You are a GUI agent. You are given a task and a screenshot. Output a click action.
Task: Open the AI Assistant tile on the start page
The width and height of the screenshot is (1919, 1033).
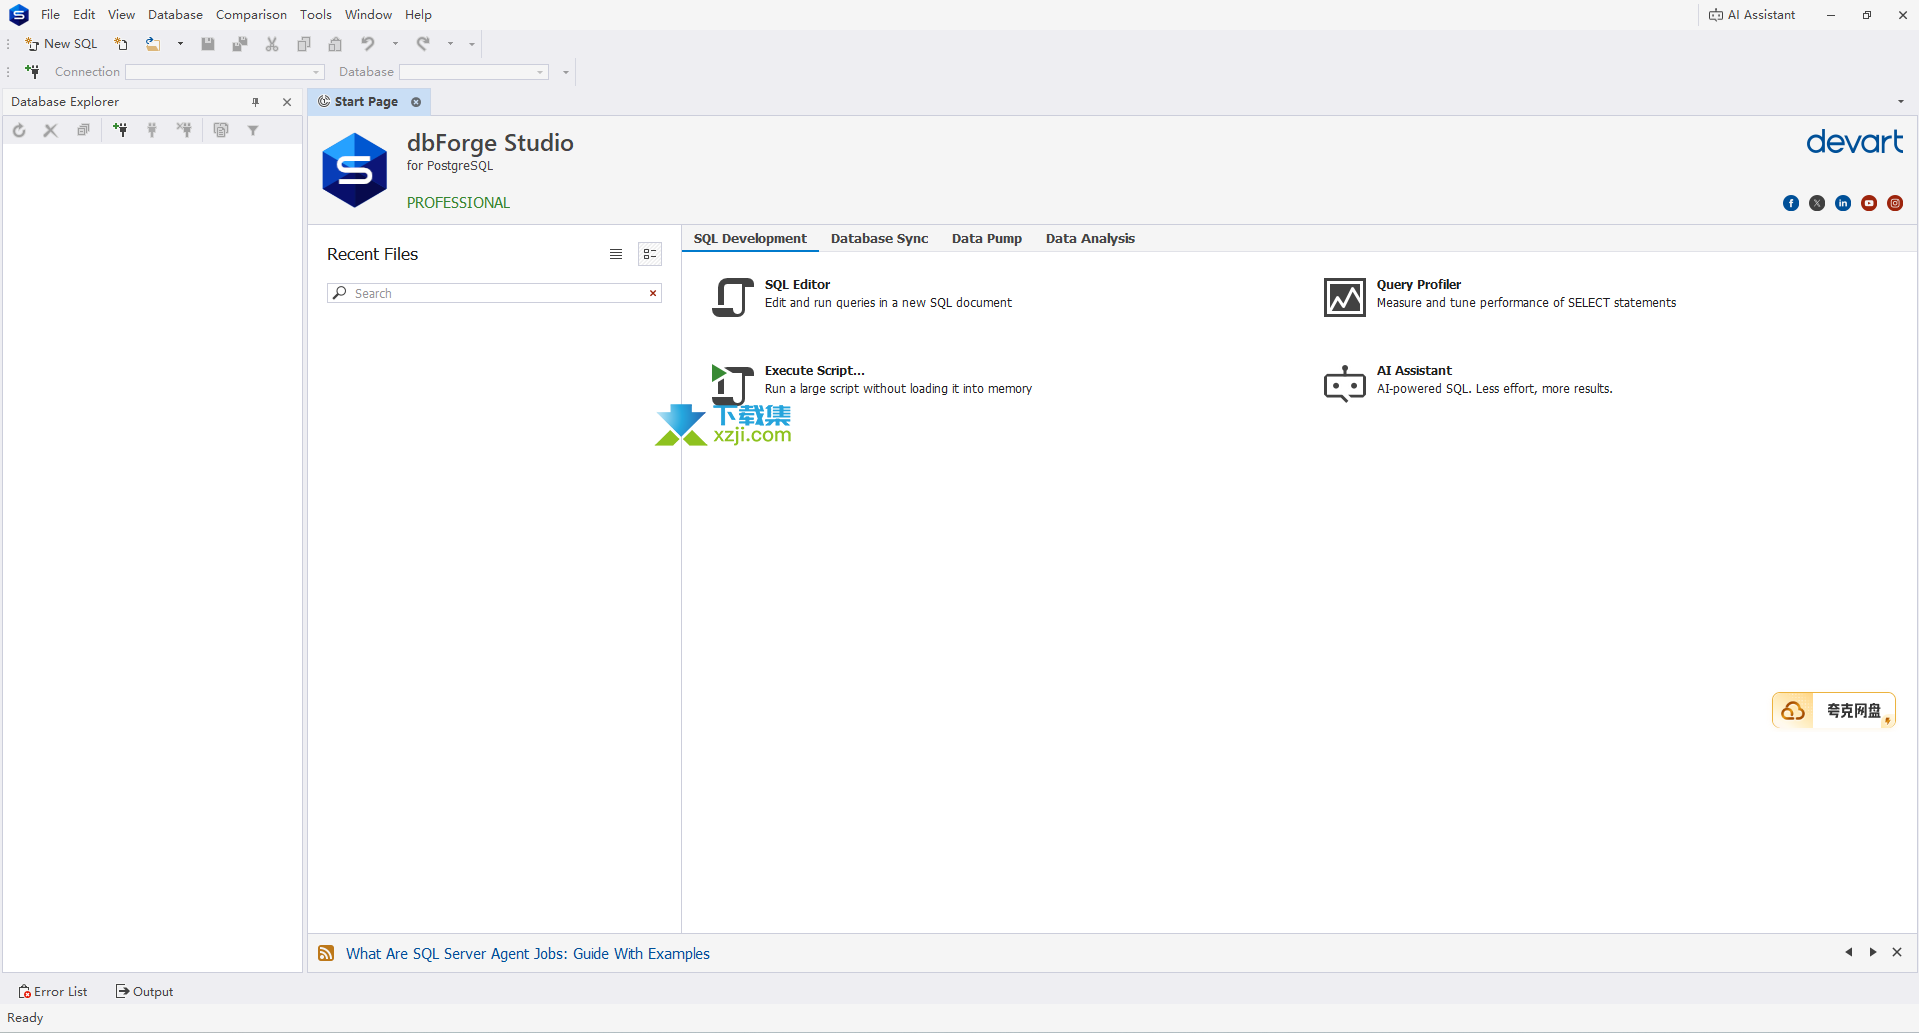[1413, 371]
